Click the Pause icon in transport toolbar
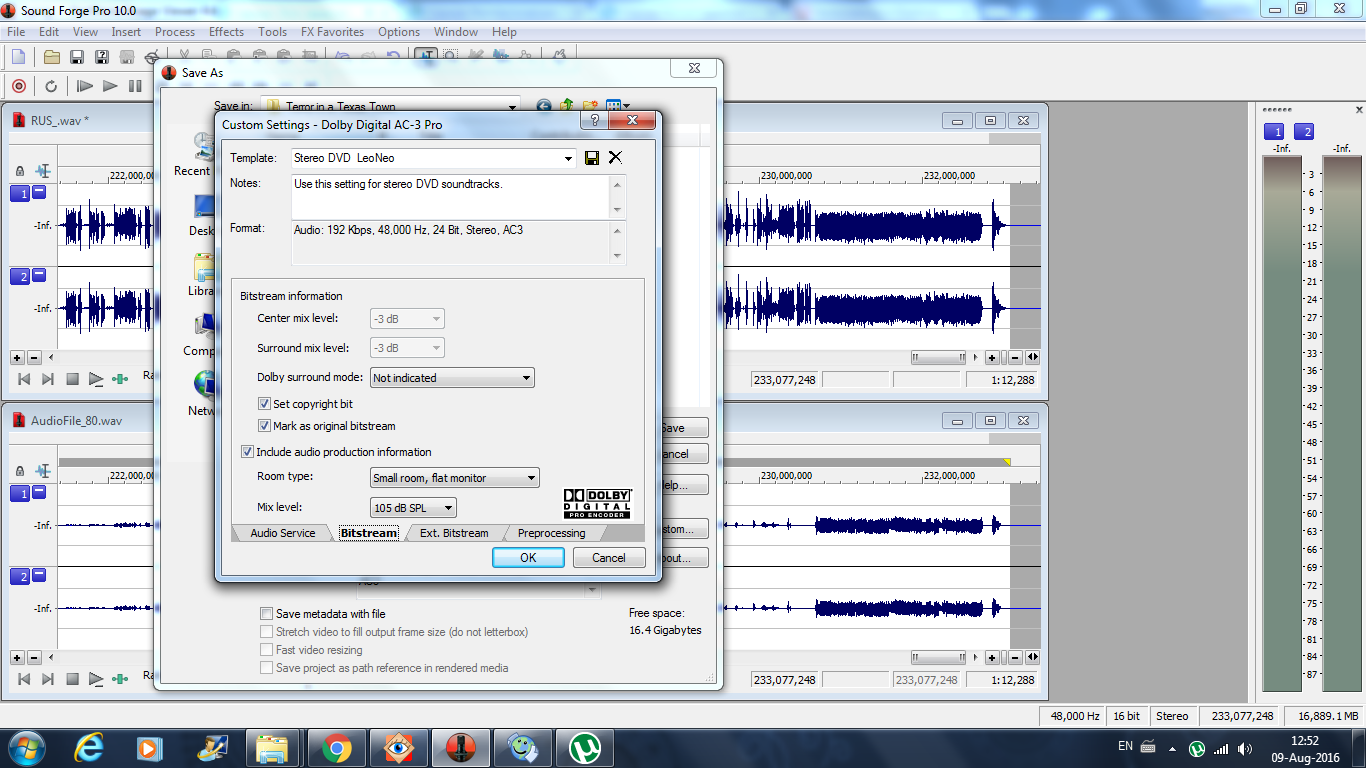The width and height of the screenshot is (1366, 768). 135,86
